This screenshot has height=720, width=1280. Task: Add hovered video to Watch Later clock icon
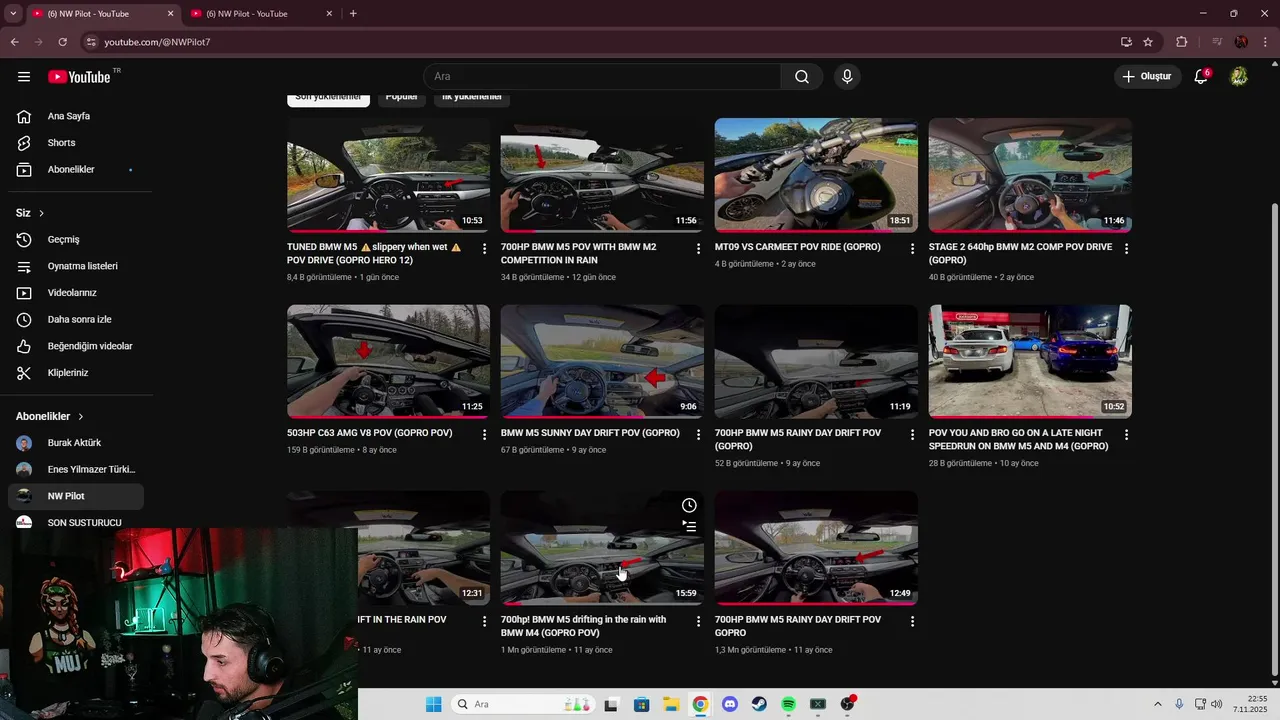(689, 506)
